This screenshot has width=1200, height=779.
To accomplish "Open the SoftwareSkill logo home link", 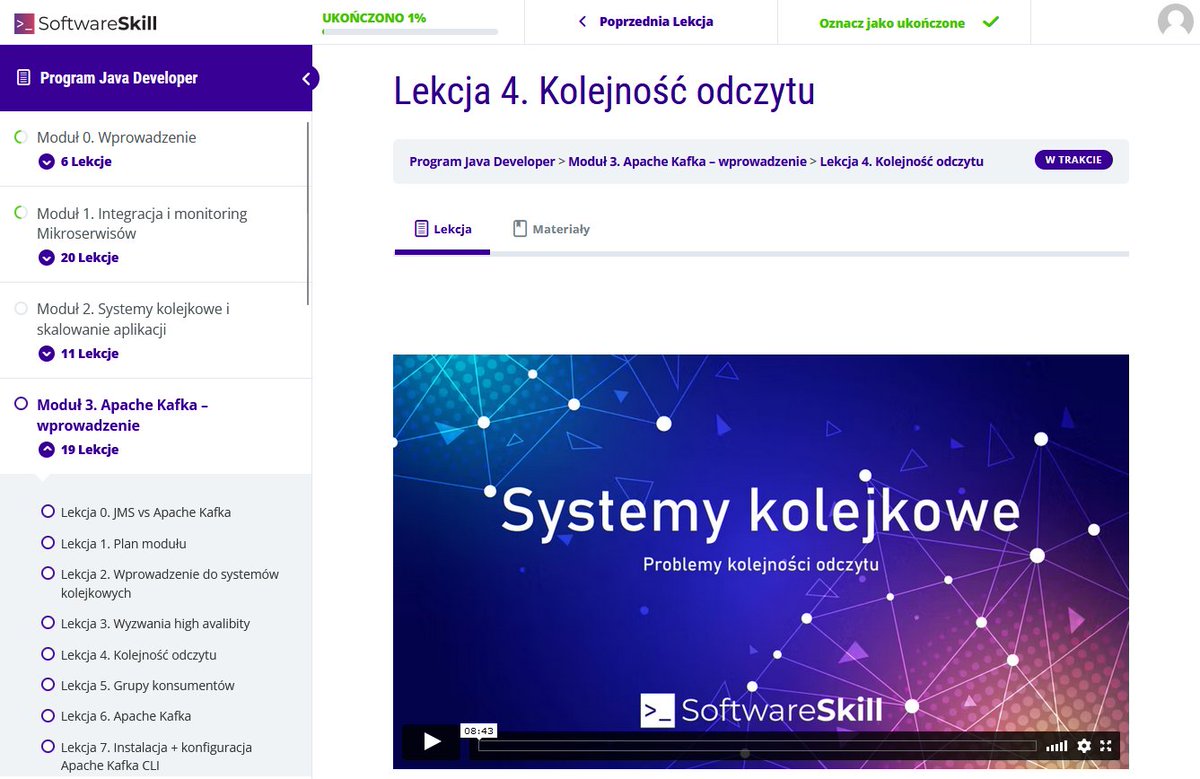I will [86, 22].
